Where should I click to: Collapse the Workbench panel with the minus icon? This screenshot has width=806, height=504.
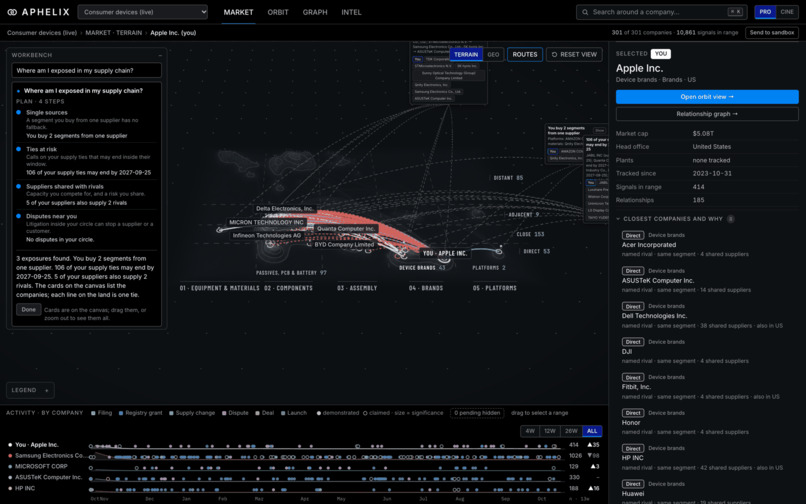160,55
